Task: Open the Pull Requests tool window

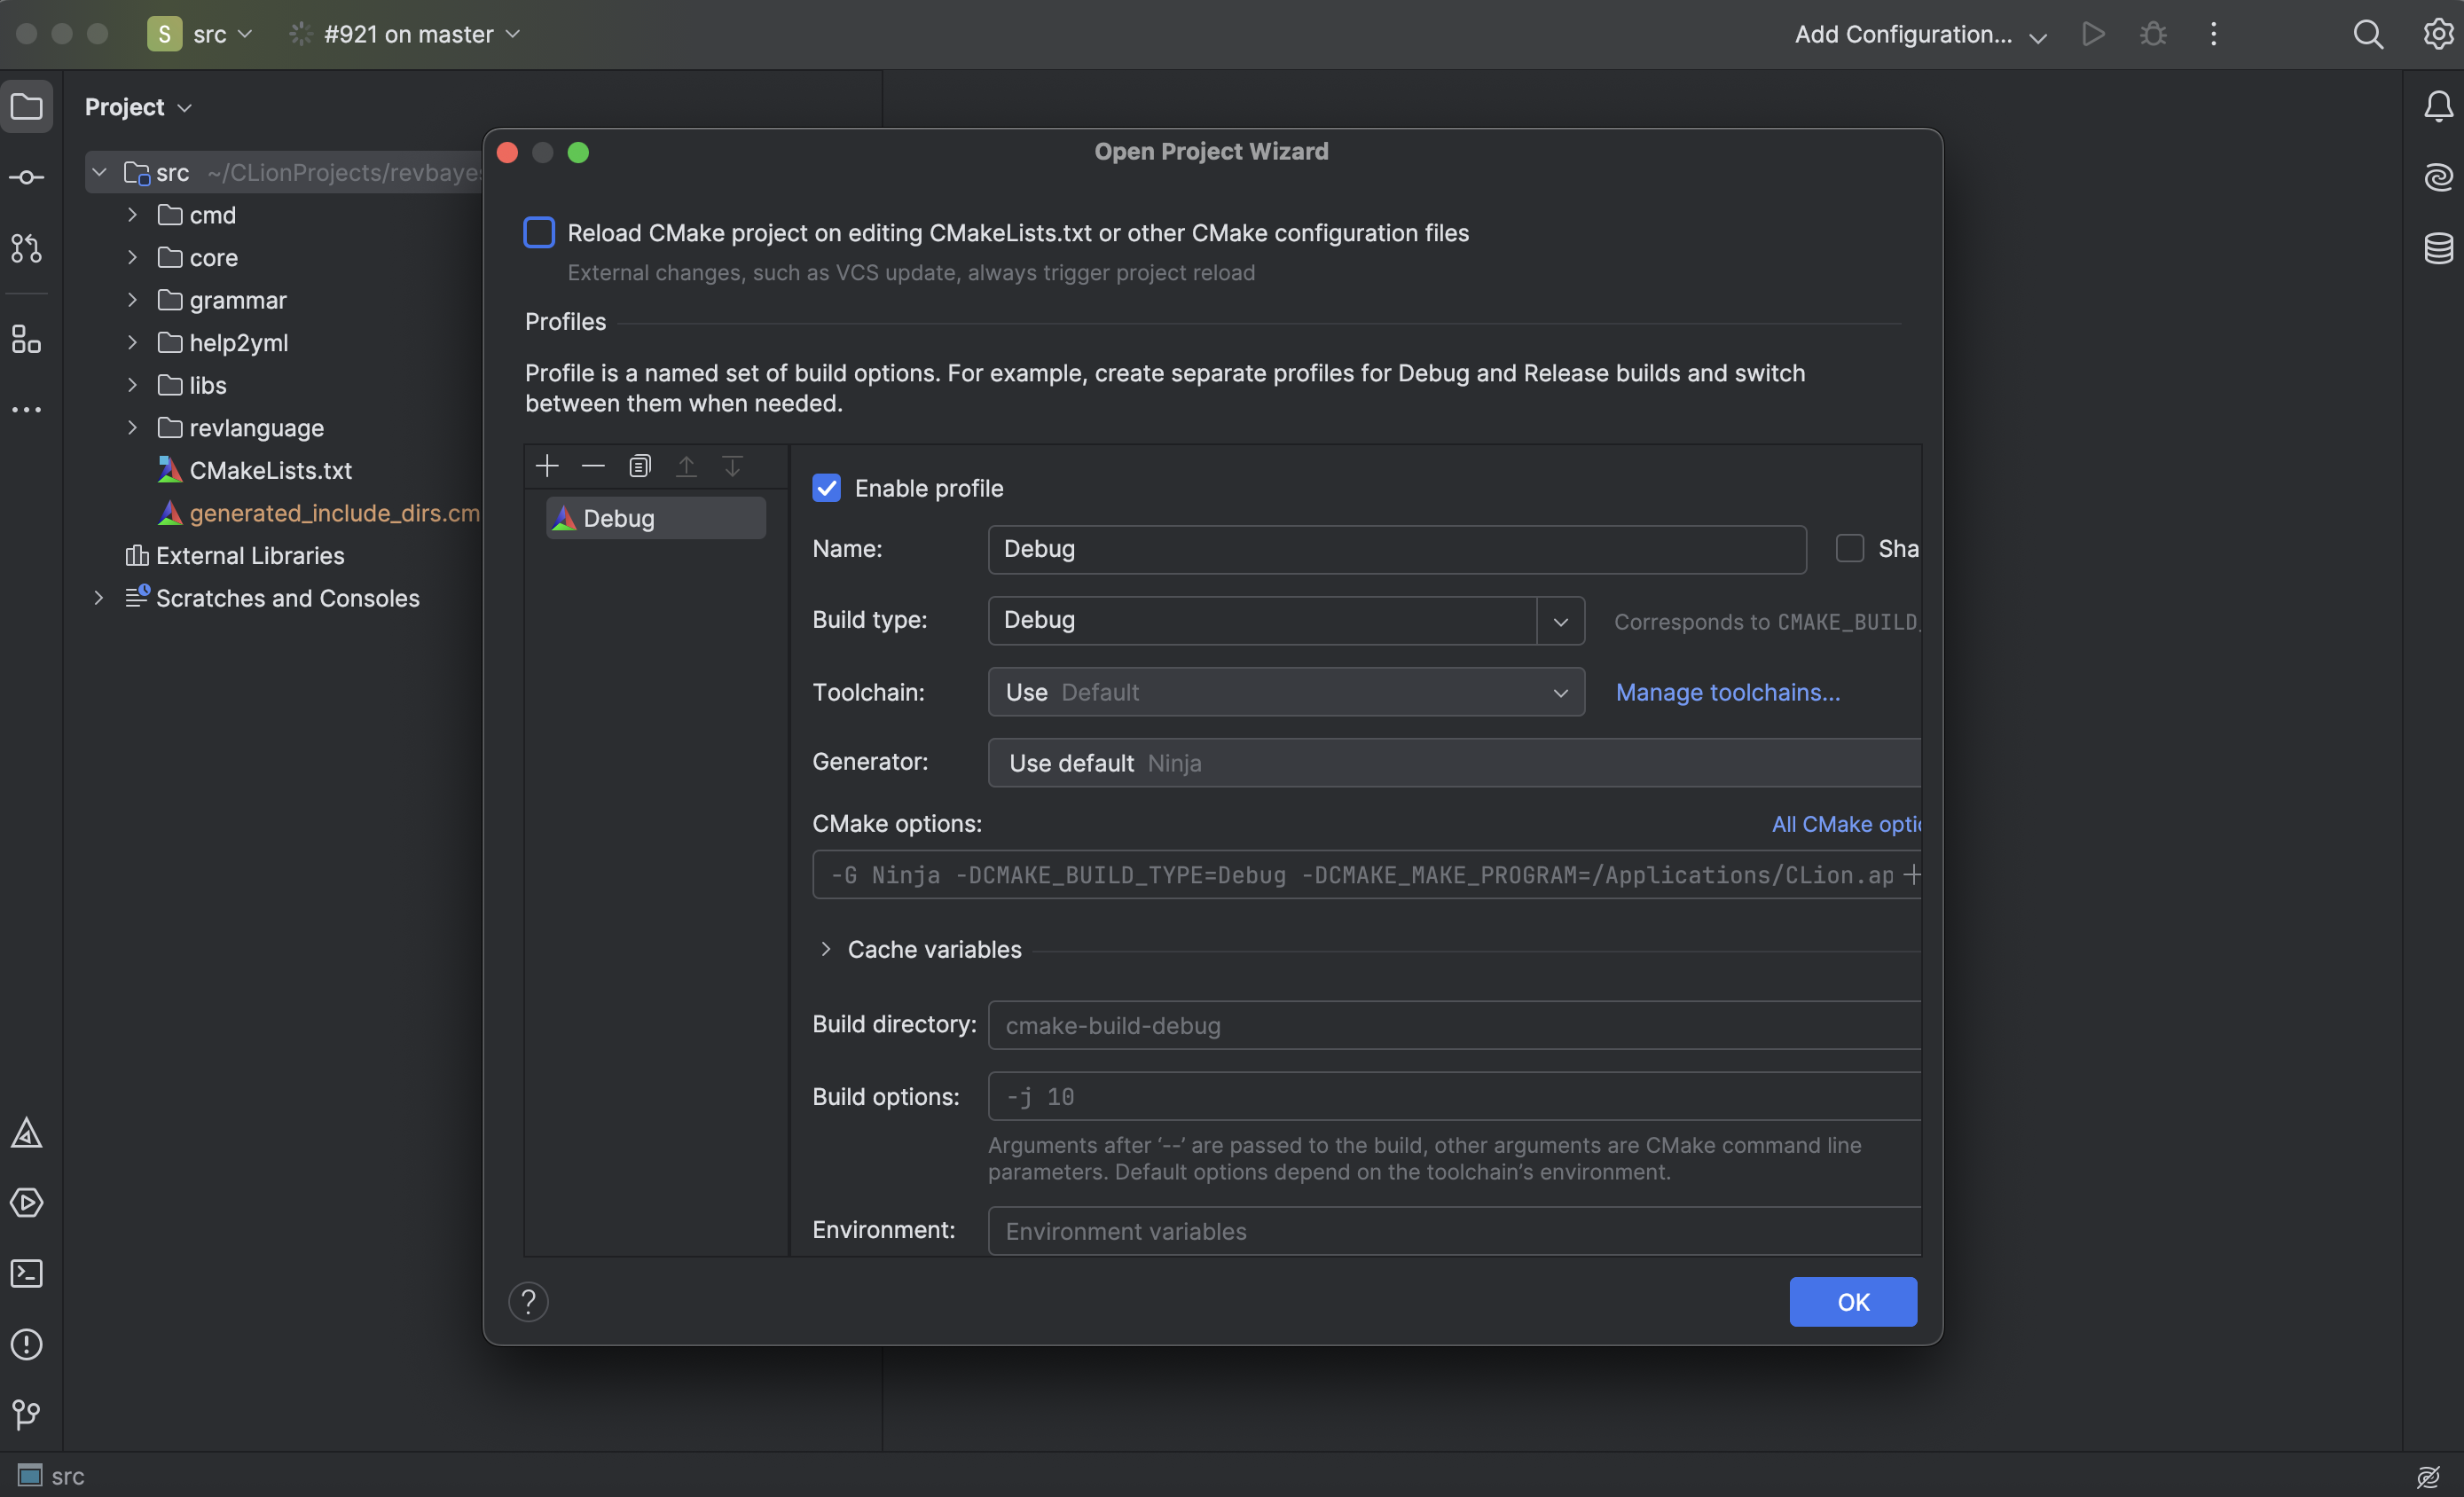Action: (x=27, y=249)
